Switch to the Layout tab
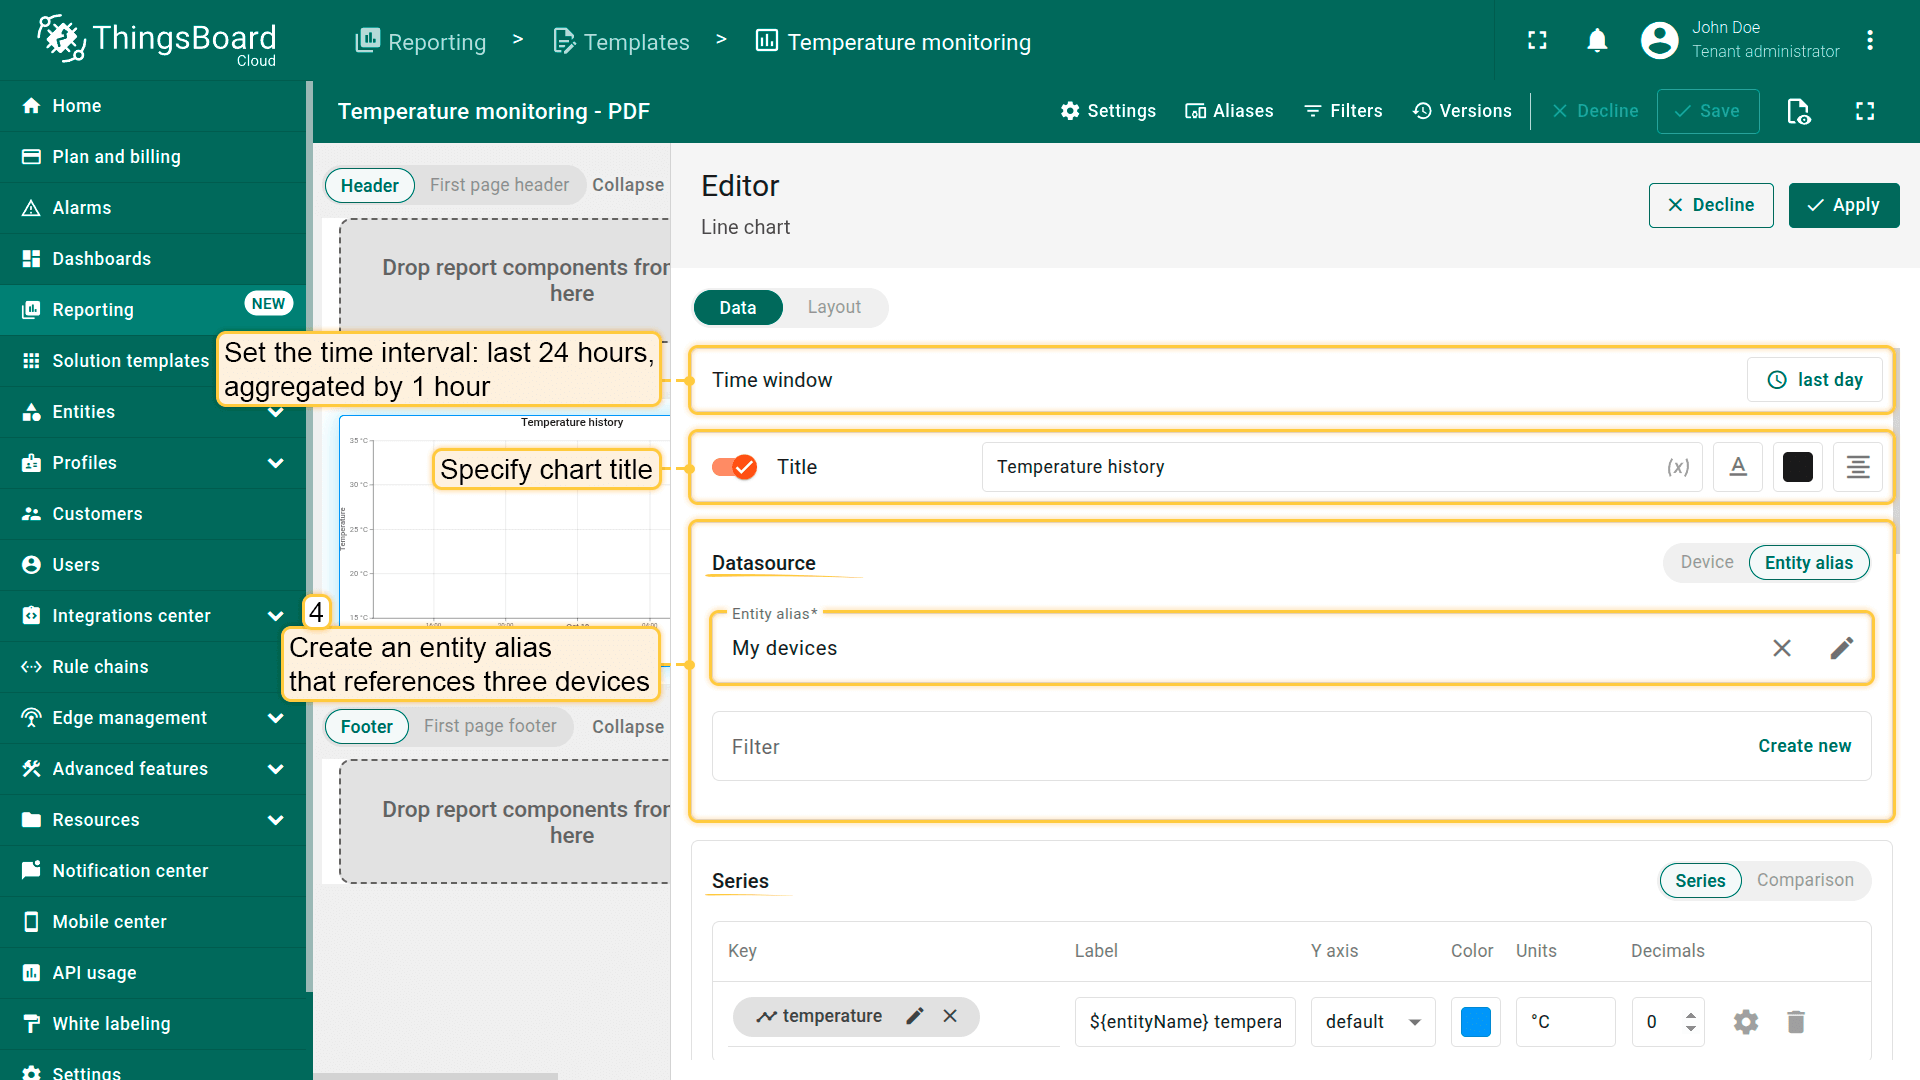This screenshot has height=1080, width=1920. click(833, 307)
